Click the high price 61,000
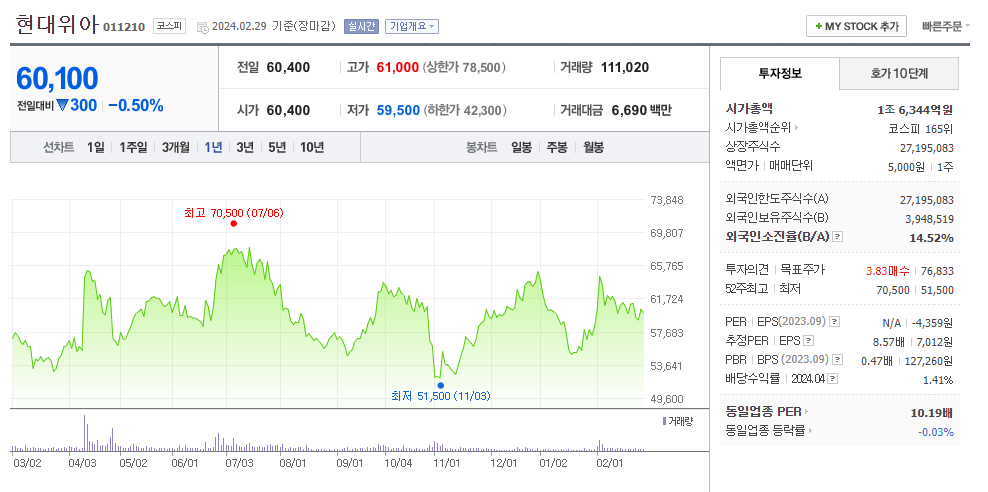 coord(398,67)
